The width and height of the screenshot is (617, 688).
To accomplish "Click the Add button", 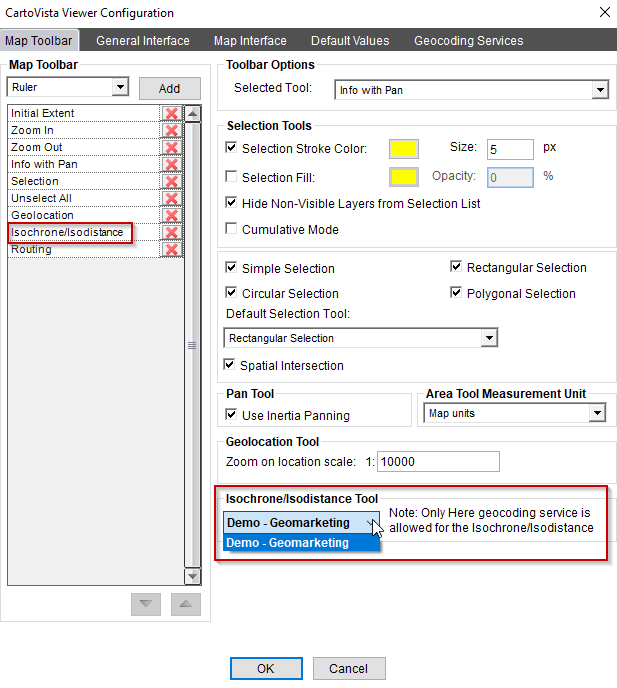I will point(170,89).
